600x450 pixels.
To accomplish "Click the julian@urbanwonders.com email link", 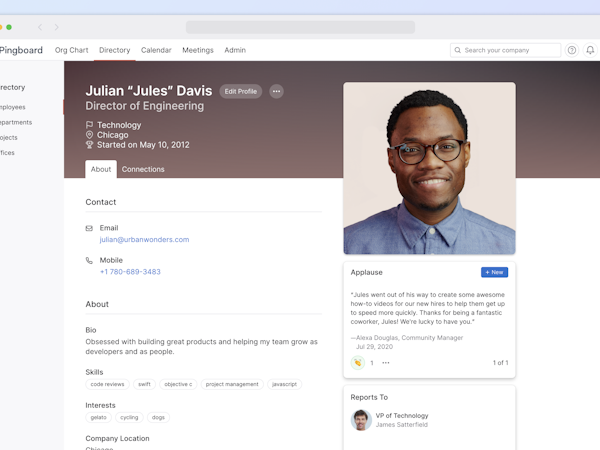I will click(x=144, y=240).
